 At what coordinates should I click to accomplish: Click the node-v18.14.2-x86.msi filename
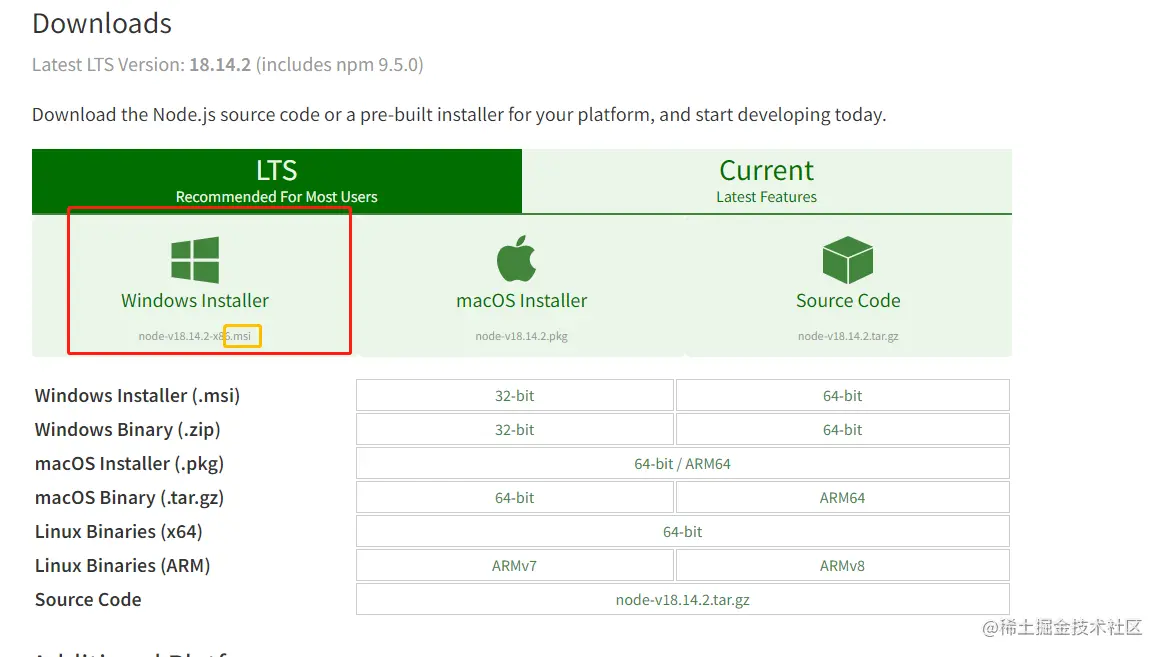coord(195,336)
